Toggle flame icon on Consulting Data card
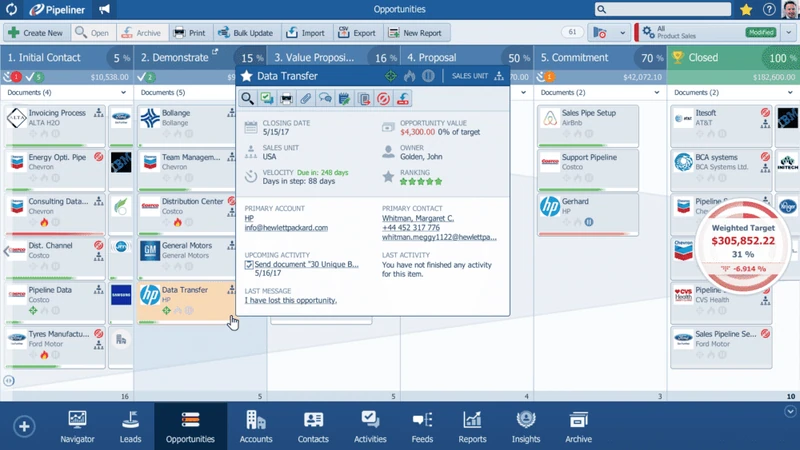The image size is (800, 450). (44, 222)
